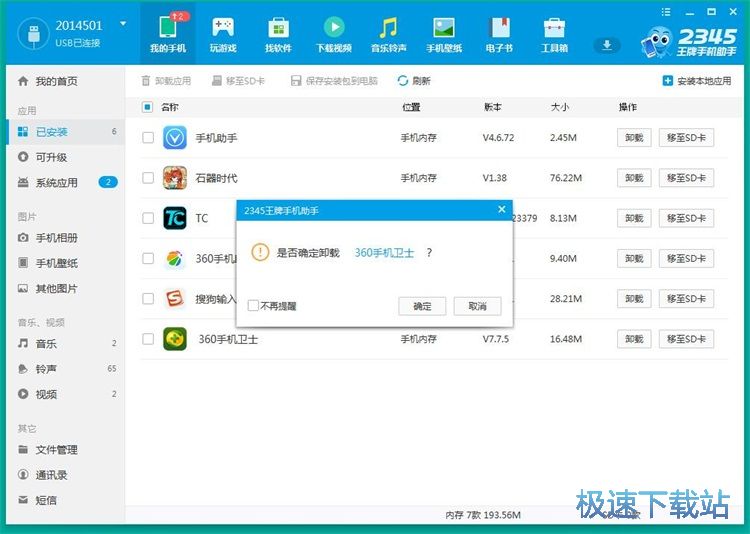Toggle the select-all checkbox beside 名称
The image size is (750, 534).
coord(148,107)
